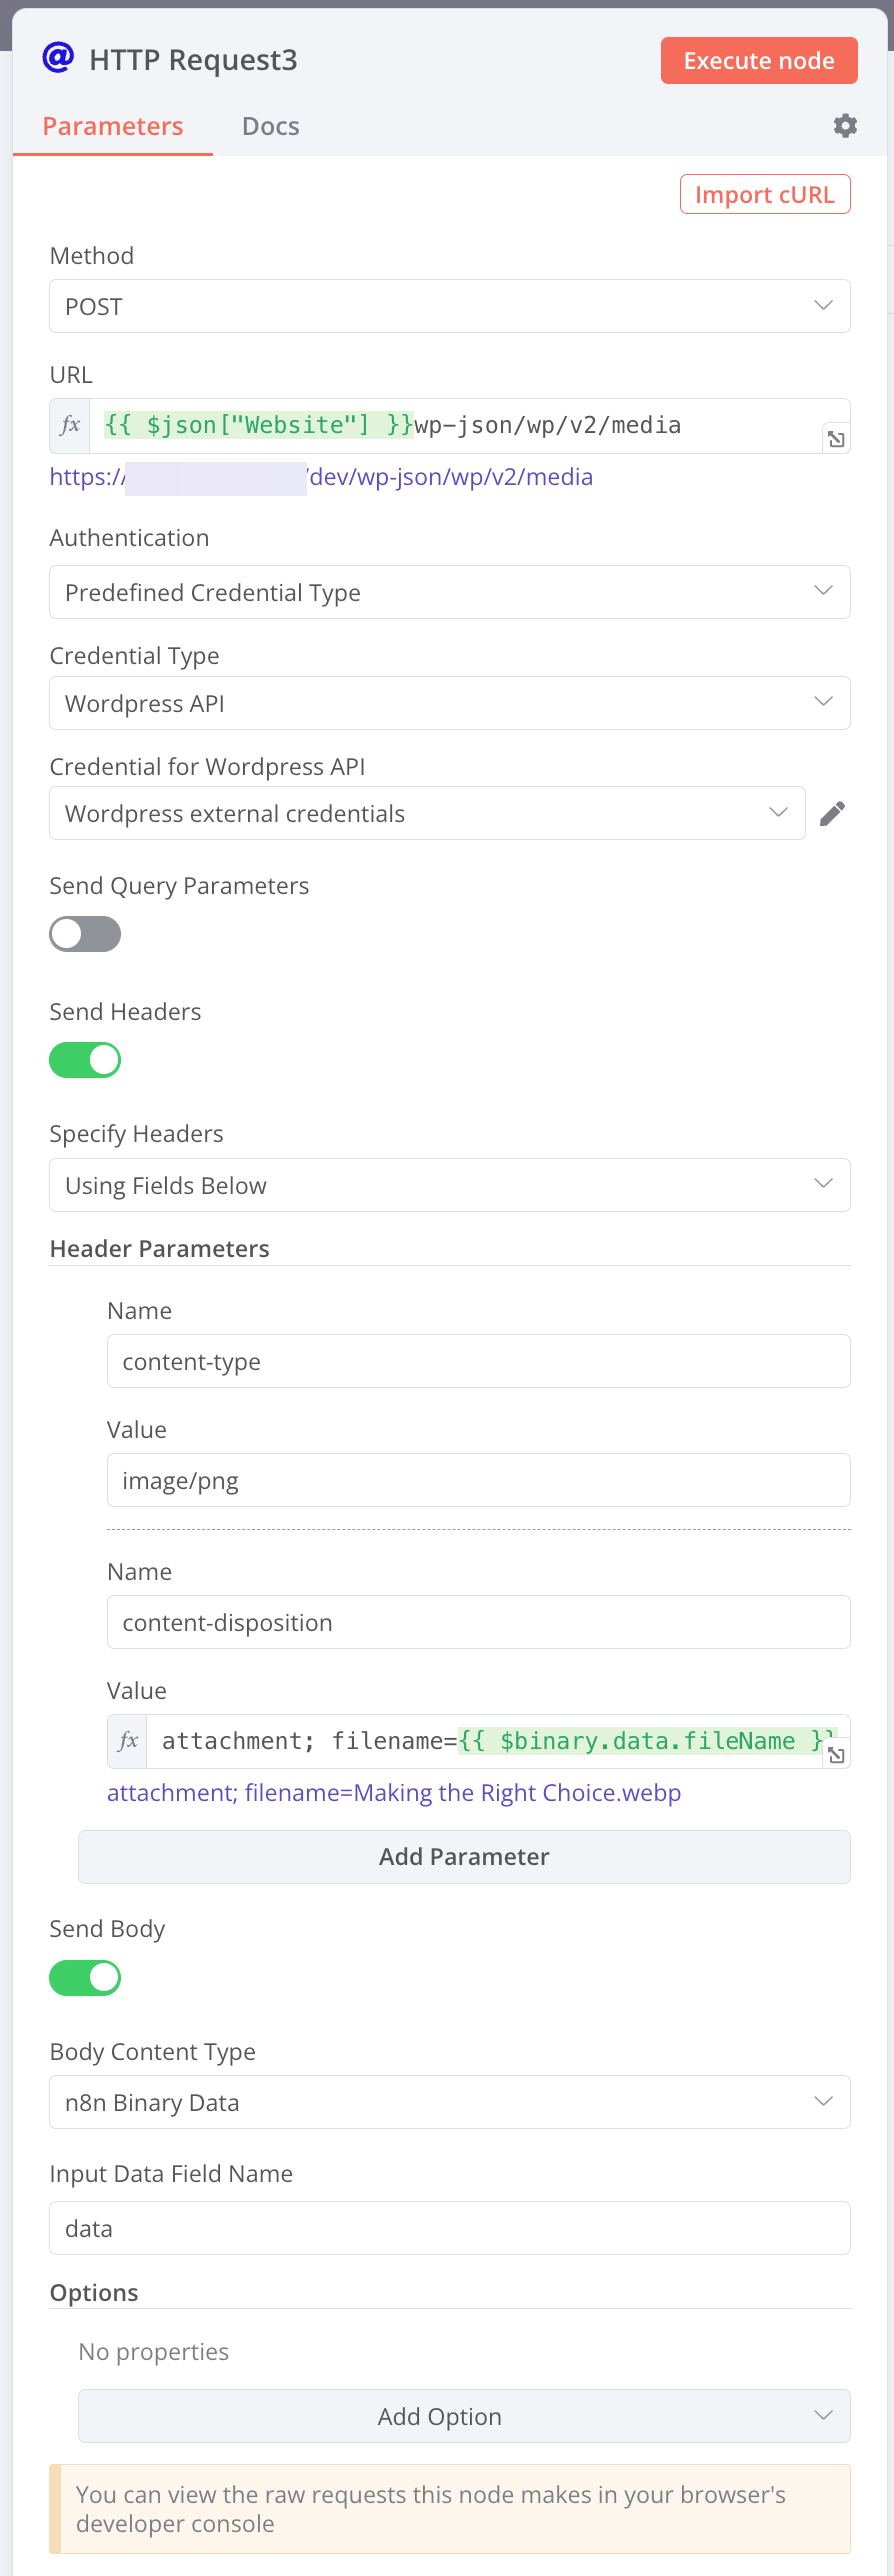The width and height of the screenshot is (894, 2576).
Task: Click the Execute node button
Action: click(x=758, y=60)
